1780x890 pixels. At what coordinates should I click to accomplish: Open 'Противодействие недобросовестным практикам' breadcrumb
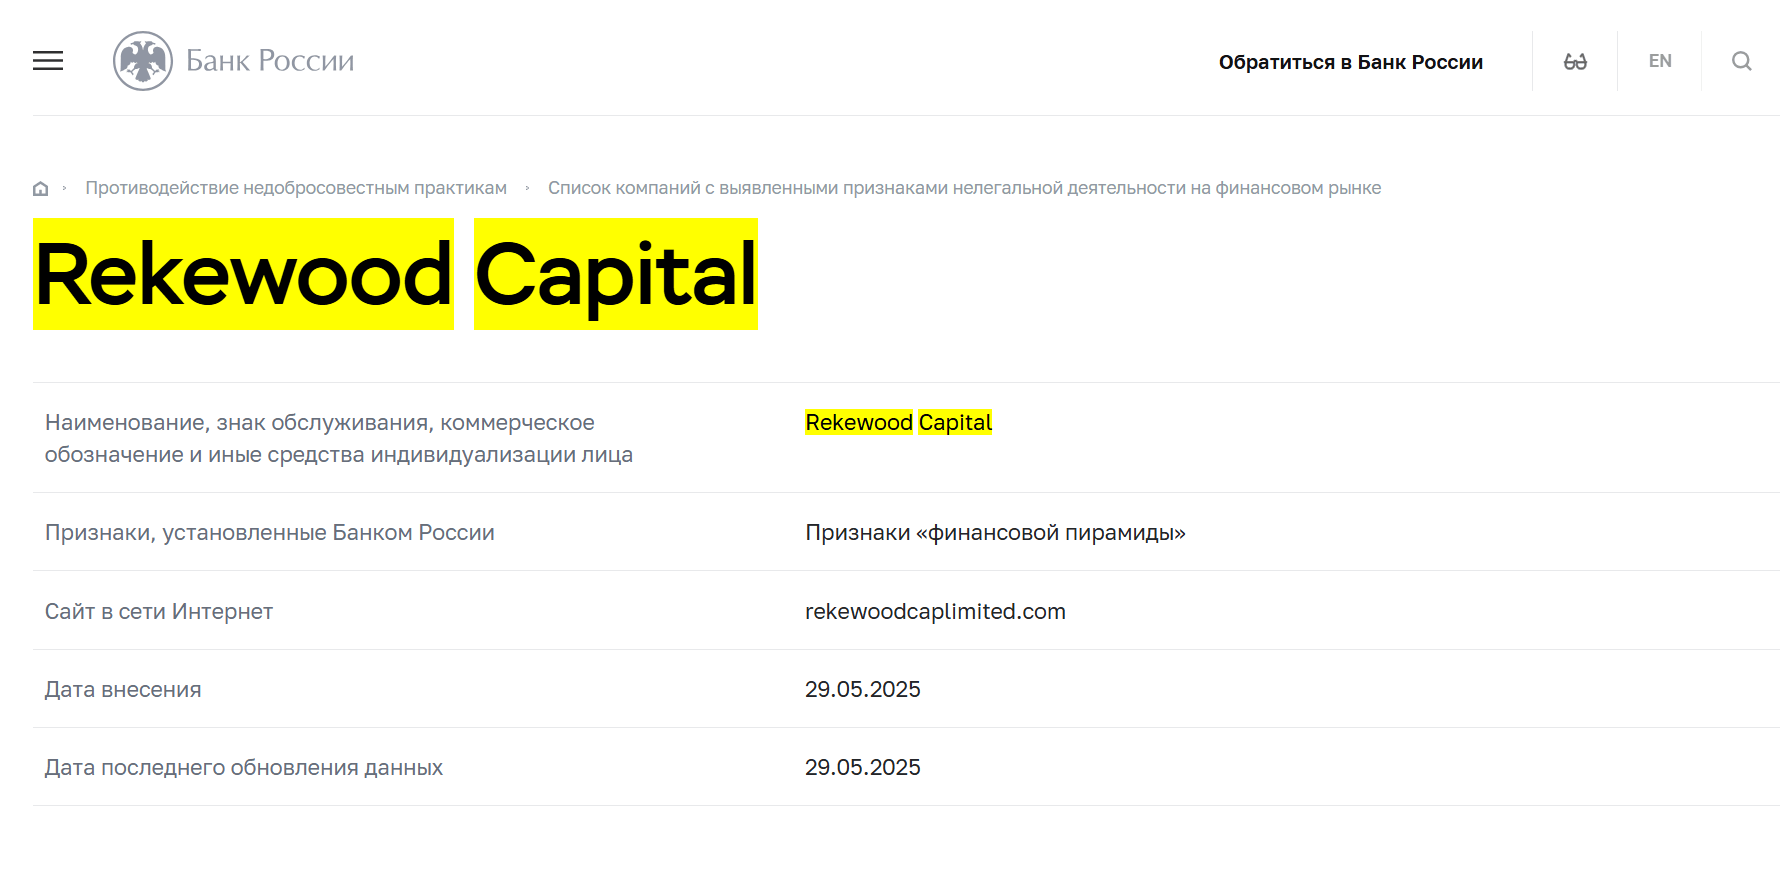[296, 188]
